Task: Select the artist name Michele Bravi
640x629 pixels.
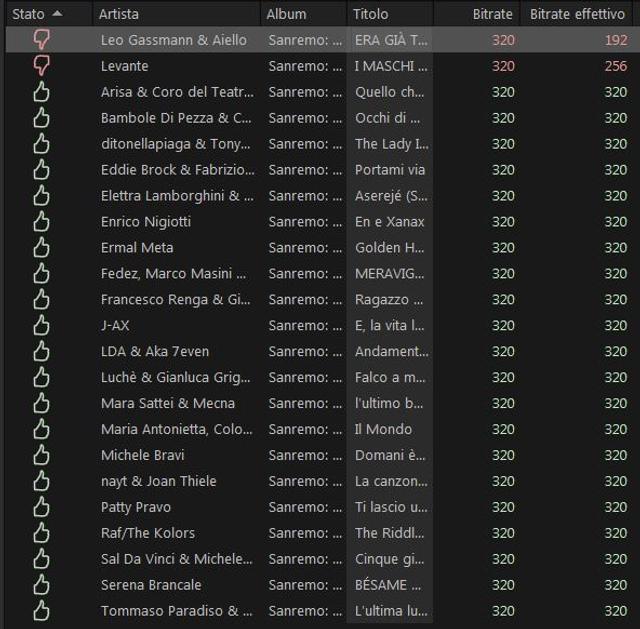Action: 142,455
